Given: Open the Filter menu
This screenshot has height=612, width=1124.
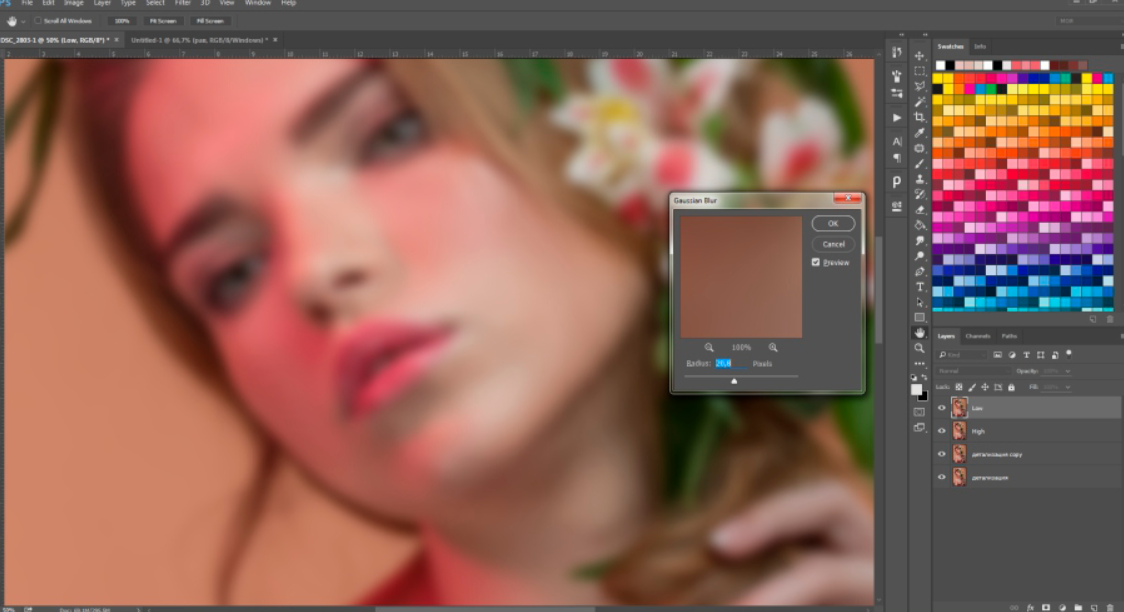Looking at the screenshot, I should pyautogui.click(x=183, y=3).
